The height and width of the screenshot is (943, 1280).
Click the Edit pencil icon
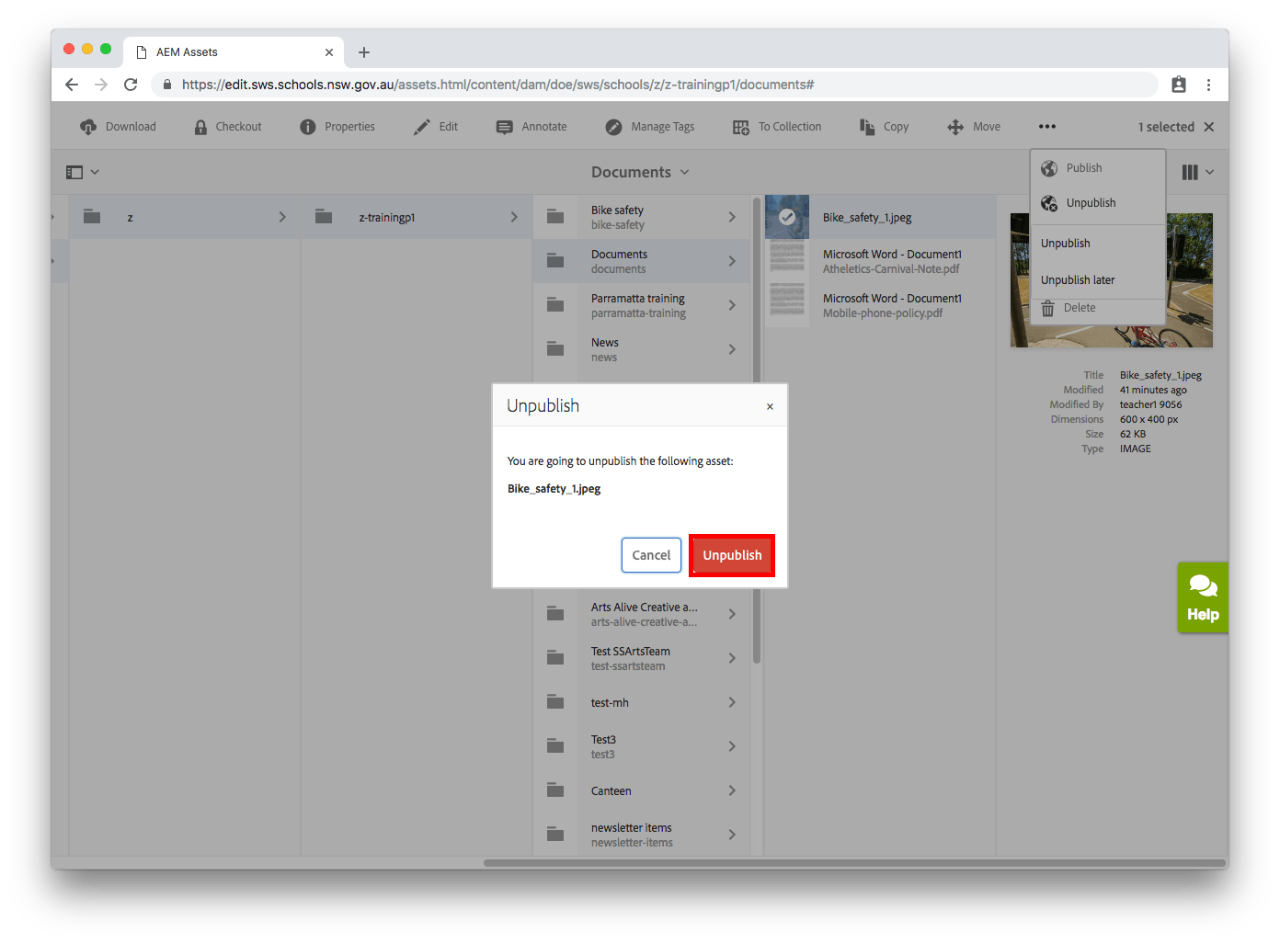click(x=422, y=127)
